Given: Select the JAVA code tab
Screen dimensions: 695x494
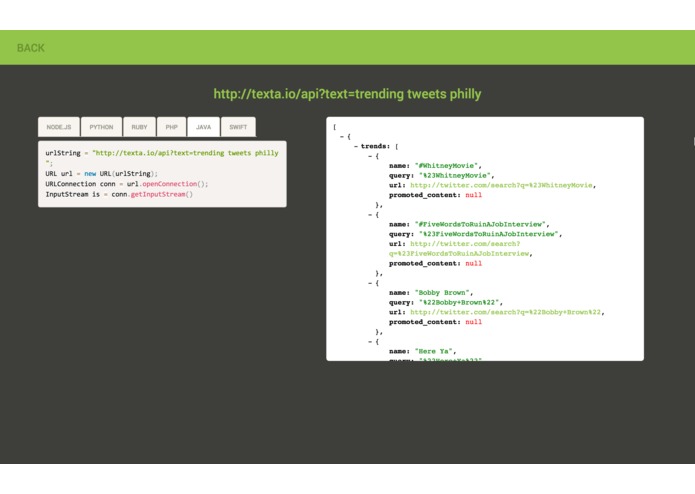Looking at the screenshot, I should 203,127.
